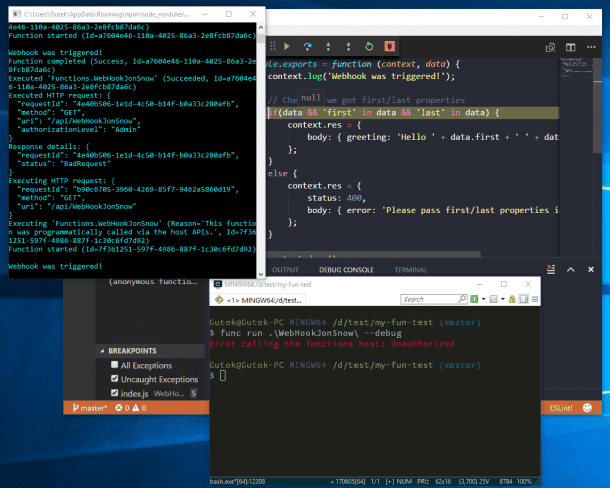Enable the All Exceptions breakpoint checkbox
The height and width of the screenshot is (488, 610).
tap(114, 365)
